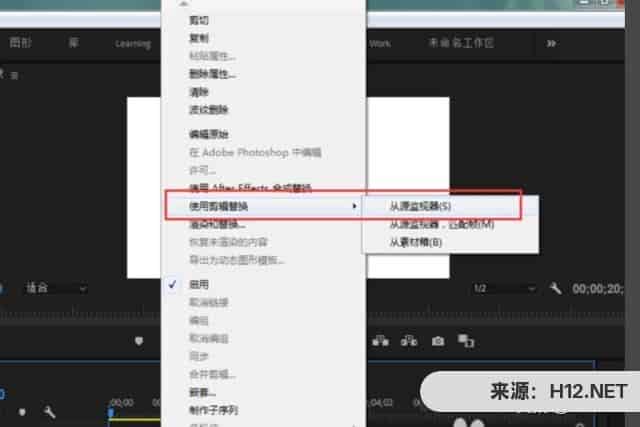Choose 制作子序列 in the context menu

213,410
